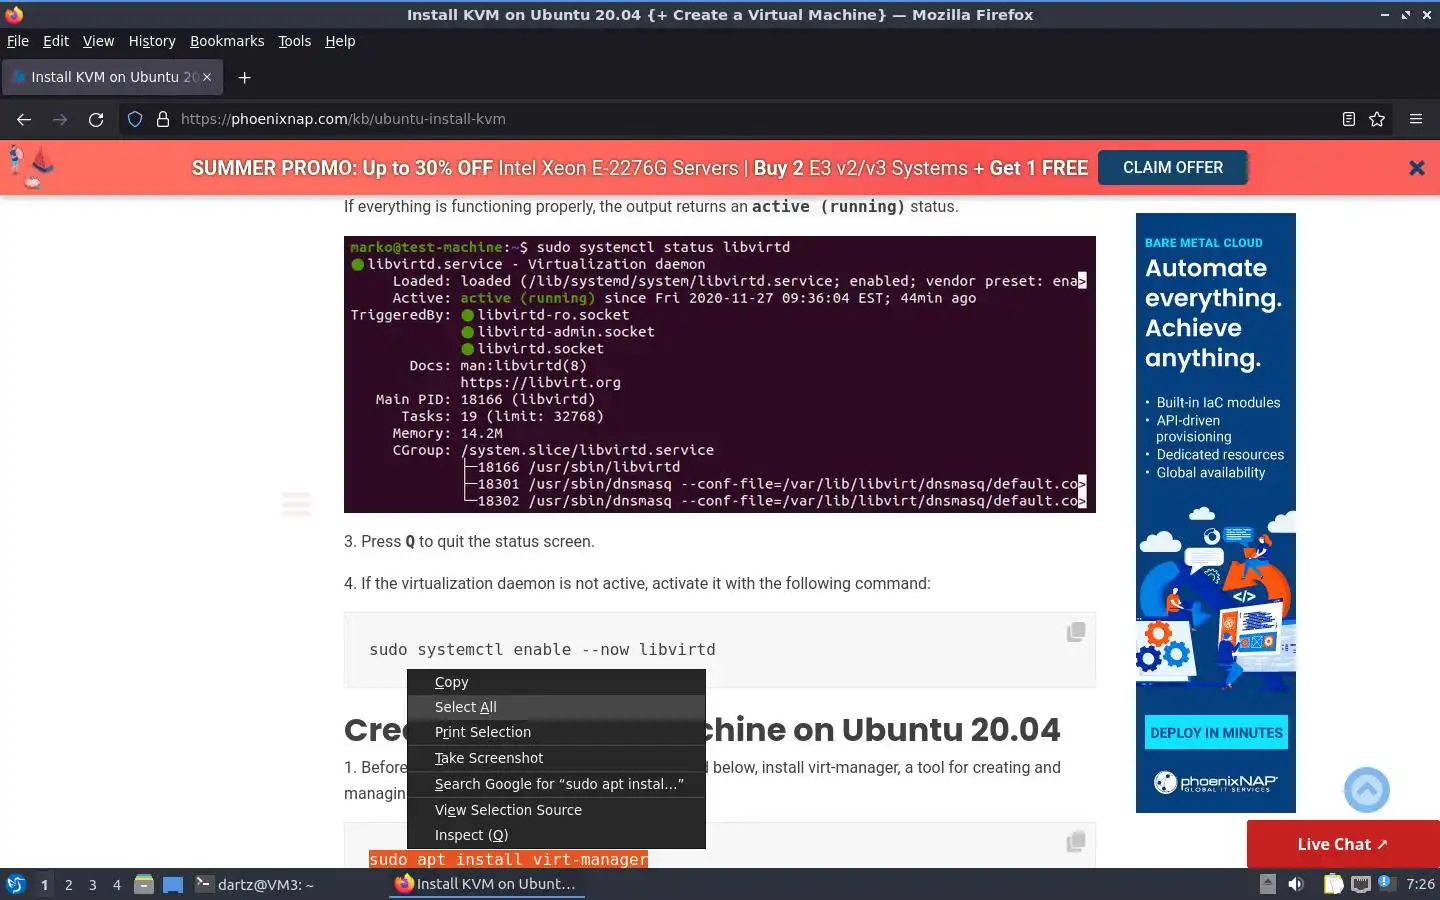Open the Firefox hamburger application menu
The width and height of the screenshot is (1440, 900).
coord(1416,119)
